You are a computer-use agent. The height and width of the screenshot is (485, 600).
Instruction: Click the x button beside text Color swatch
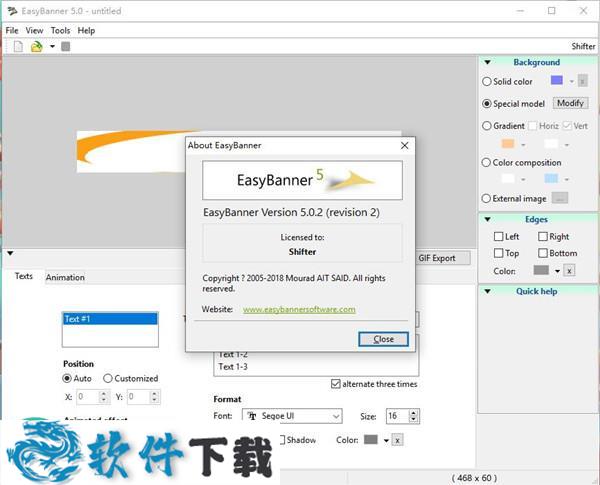coord(397,440)
